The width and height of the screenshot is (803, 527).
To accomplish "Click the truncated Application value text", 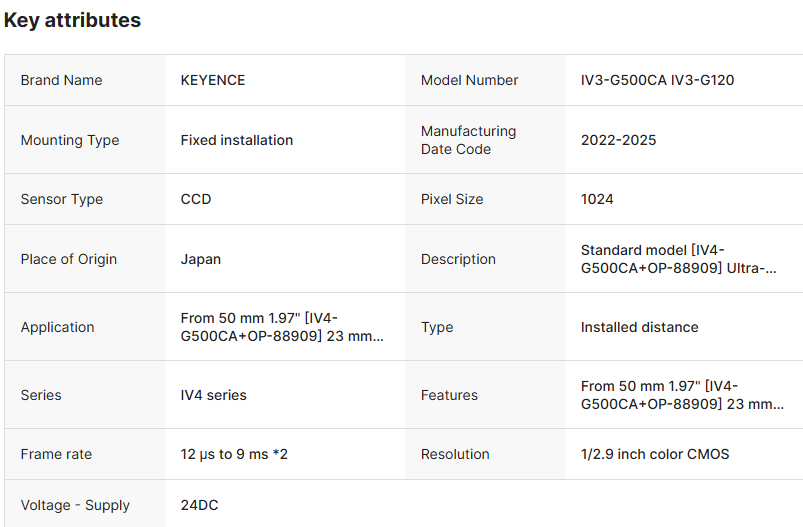I will point(282,327).
